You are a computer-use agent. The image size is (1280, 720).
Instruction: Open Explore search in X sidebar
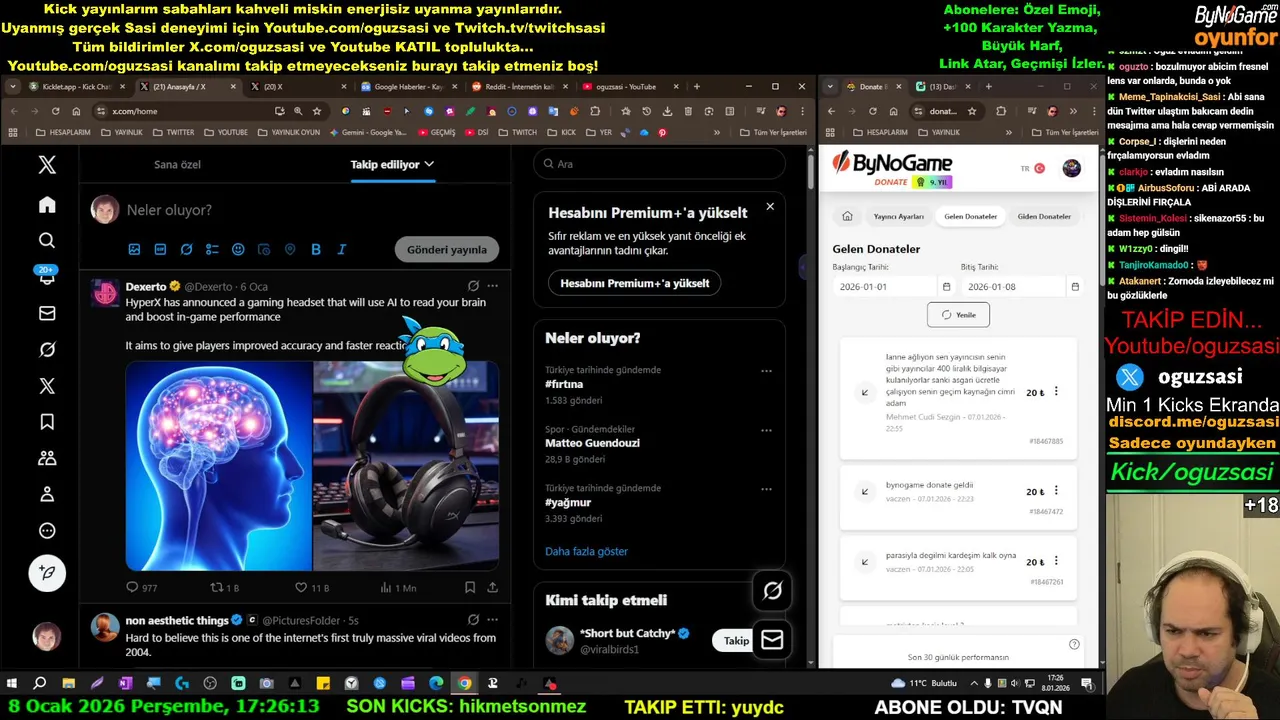coord(47,240)
